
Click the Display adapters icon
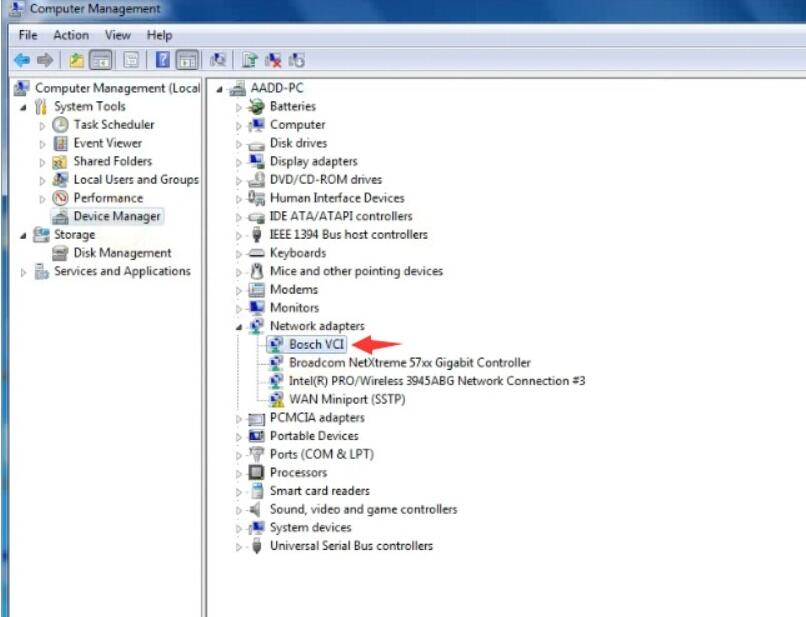[x=256, y=161]
